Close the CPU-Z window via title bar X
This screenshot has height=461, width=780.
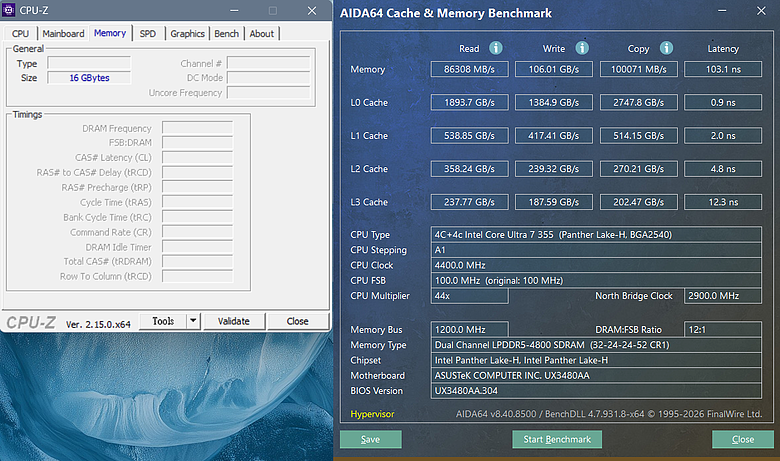(x=312, y=10)
